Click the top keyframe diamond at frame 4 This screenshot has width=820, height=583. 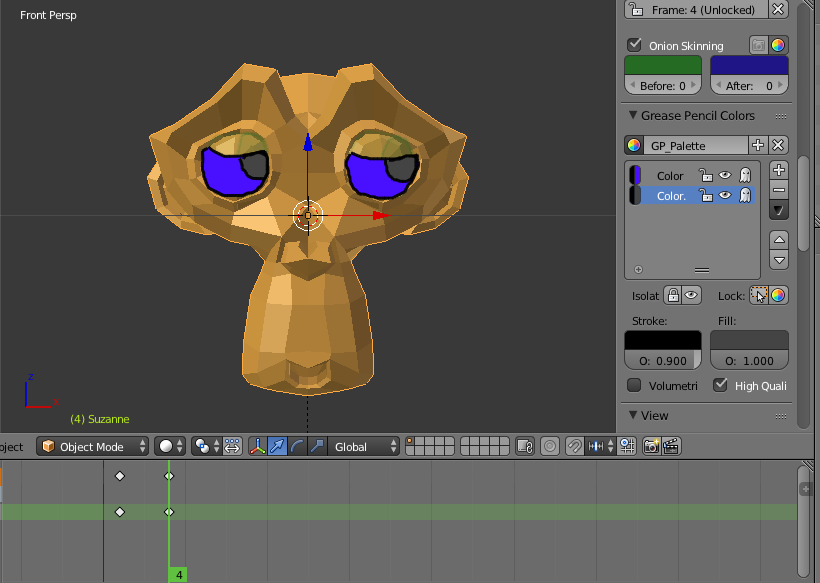[x=169, y=476]
